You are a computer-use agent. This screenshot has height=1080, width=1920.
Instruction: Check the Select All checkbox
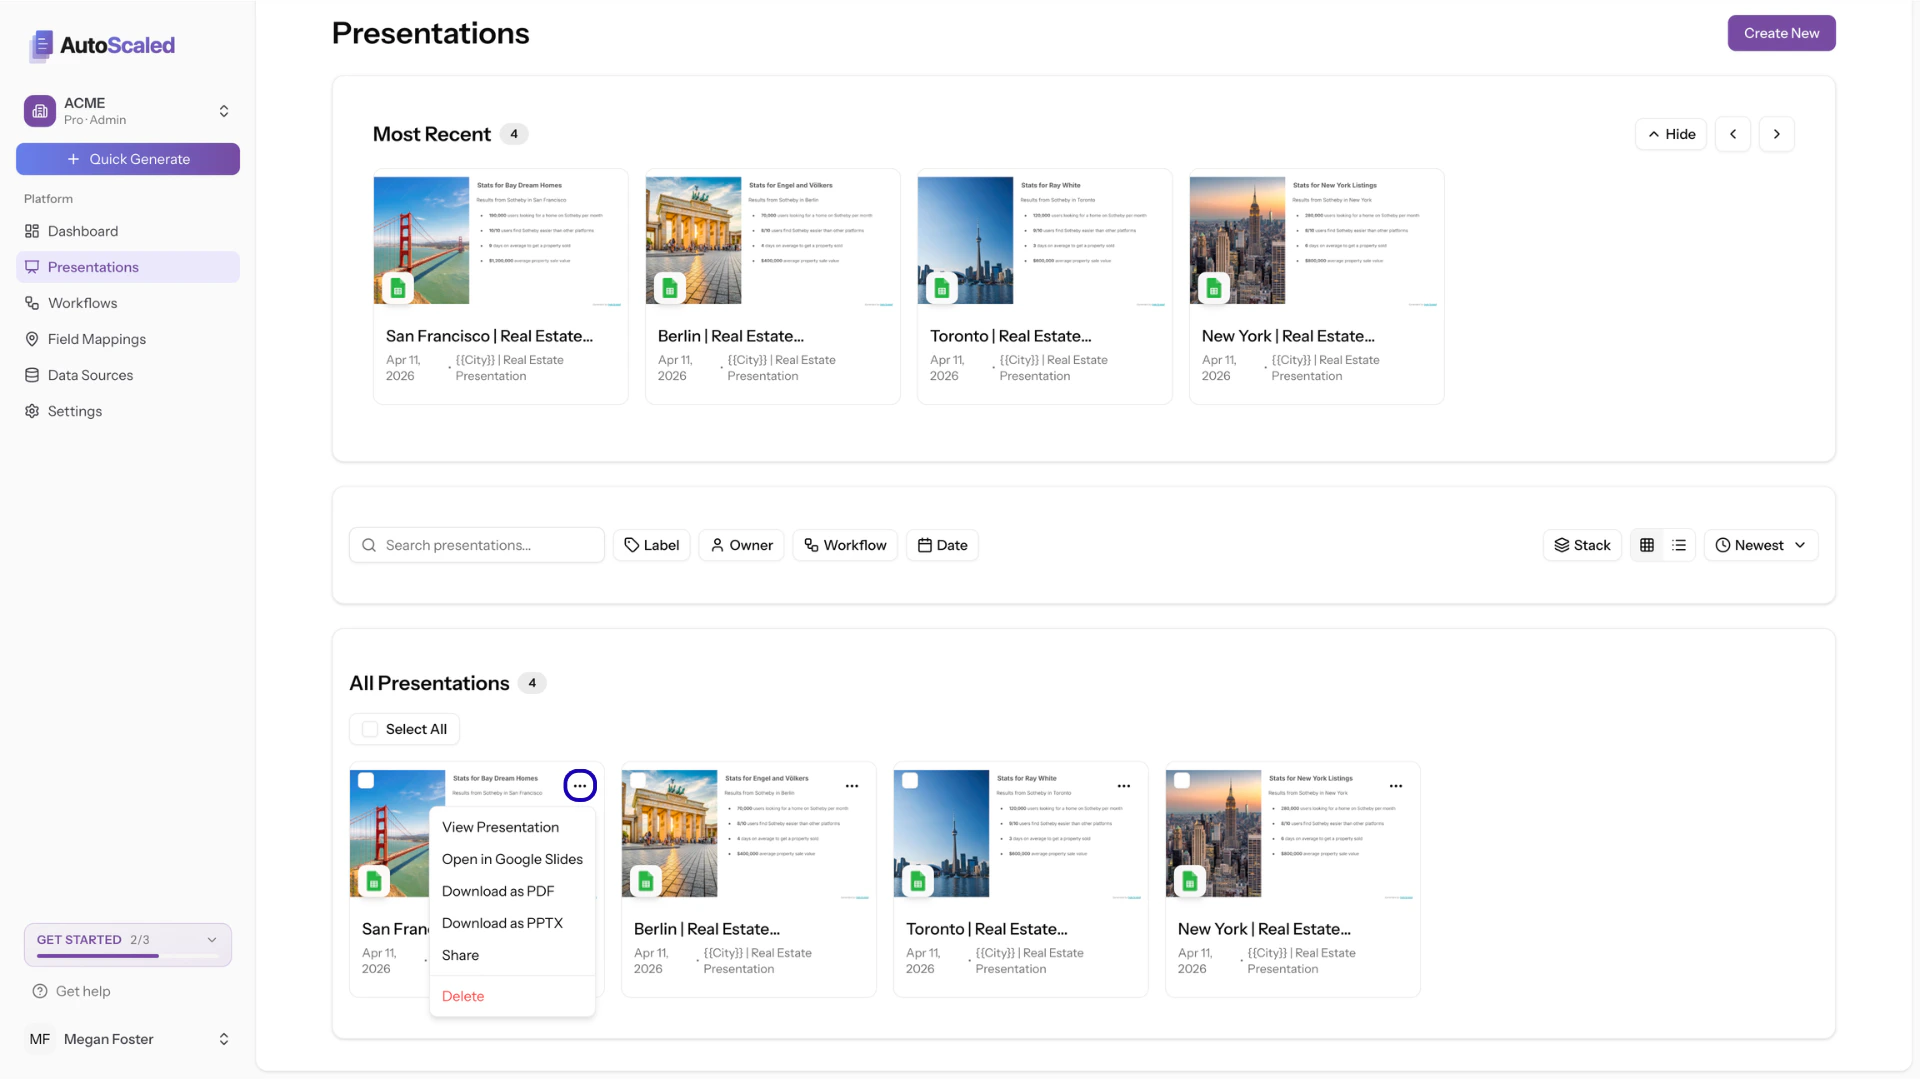point(371,729)
